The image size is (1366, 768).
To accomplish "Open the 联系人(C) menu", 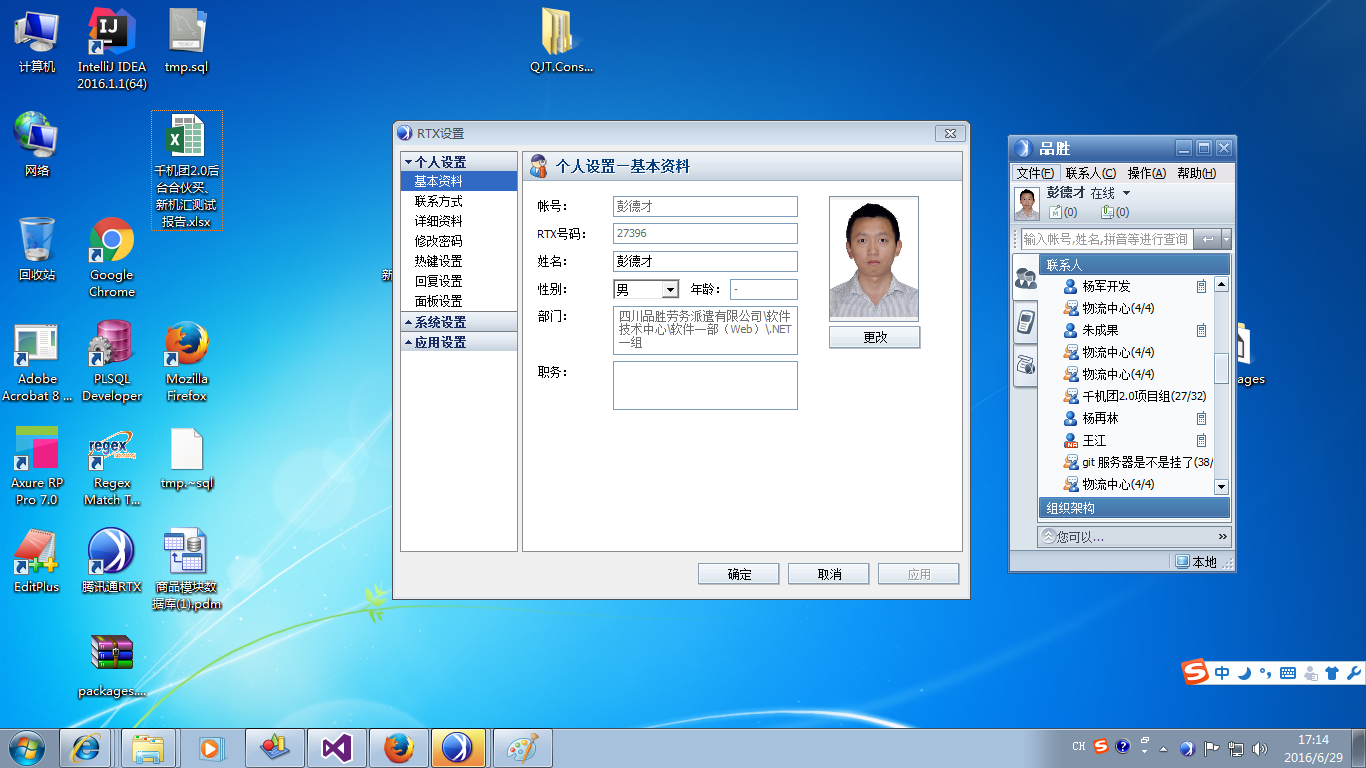I will point(1090,173).
